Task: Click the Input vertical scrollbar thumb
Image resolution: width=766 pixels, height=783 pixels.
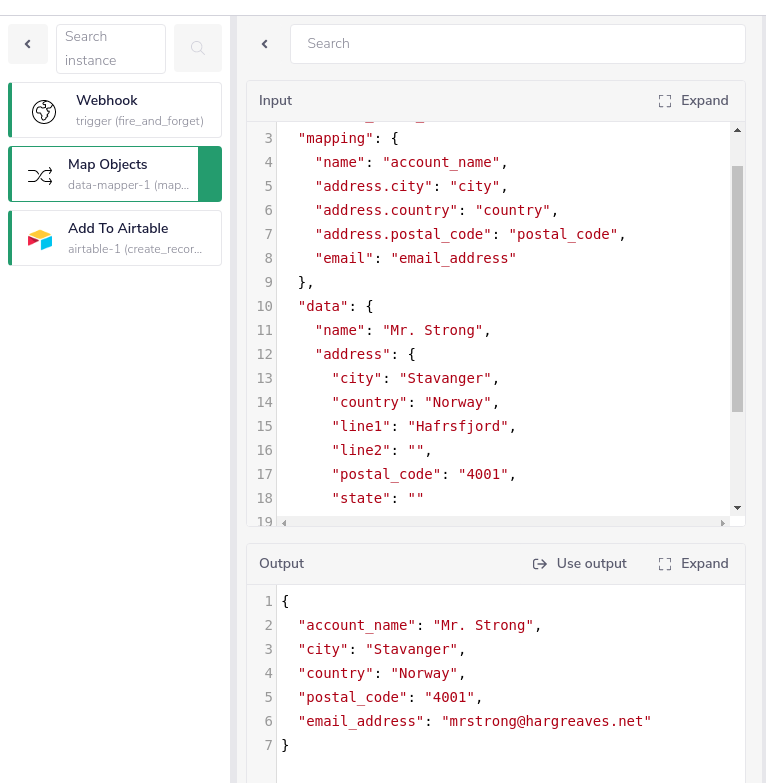Action: click(x=737, y=288)
